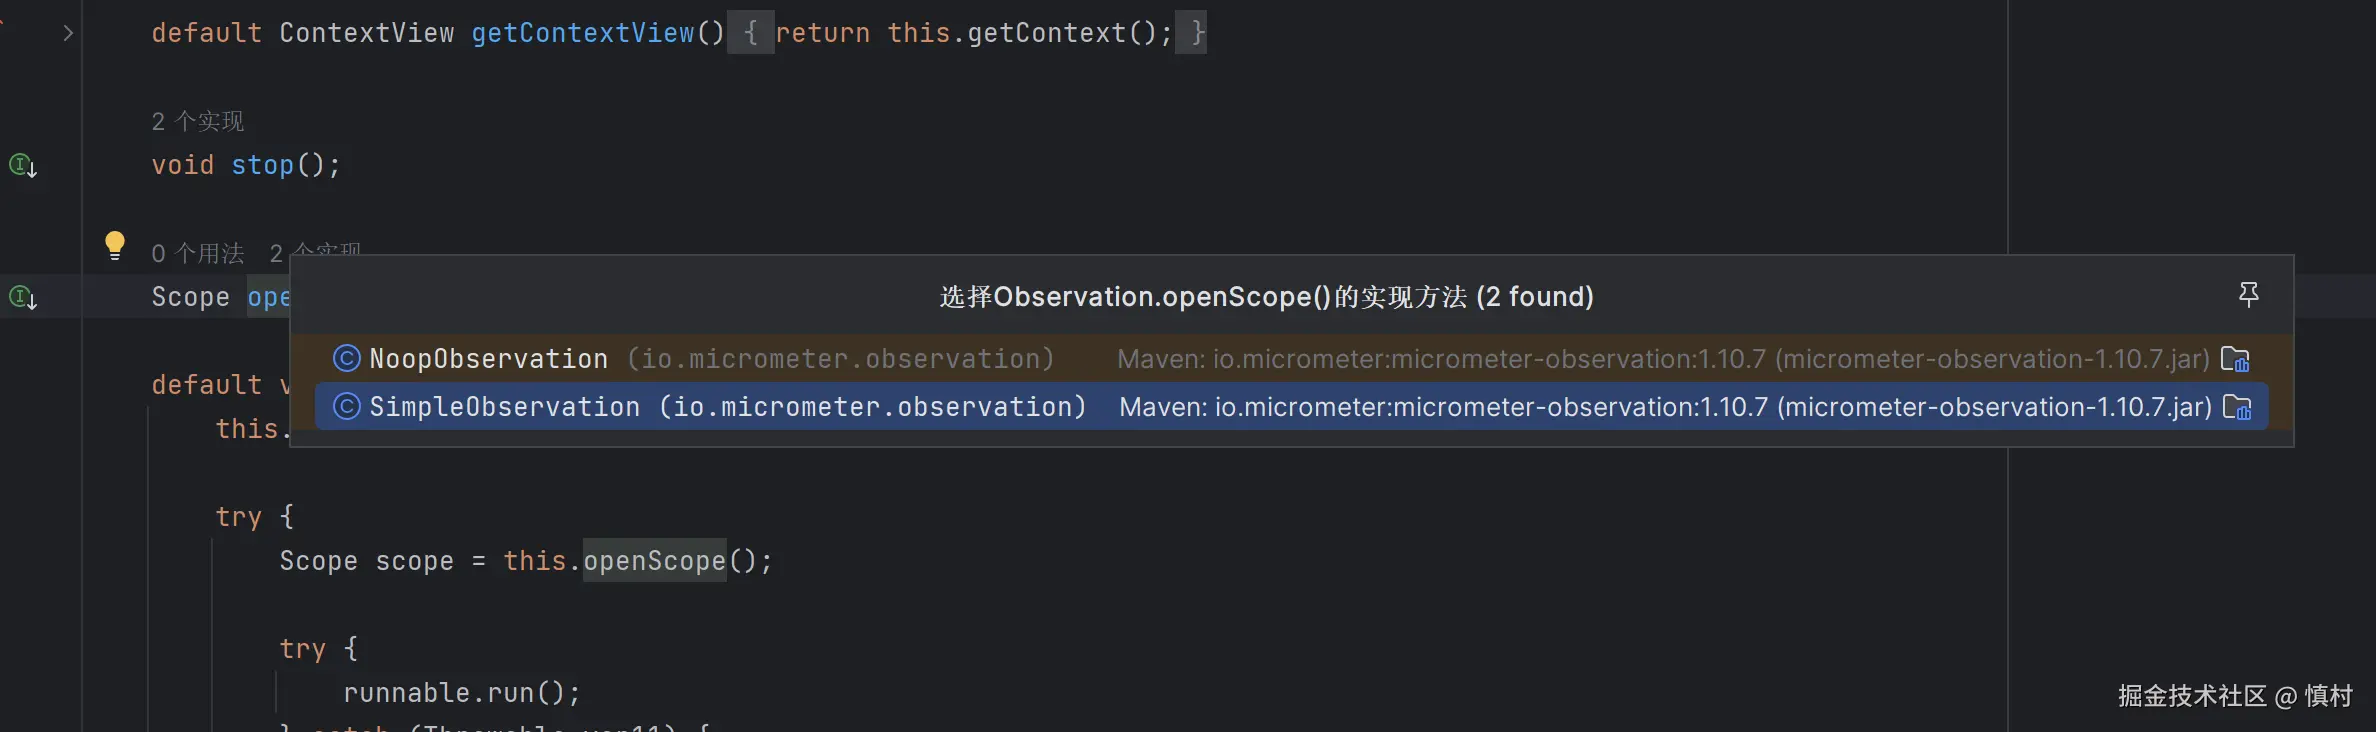
Task: Click the "0 个用法" usages hint
Action: click(x=198, y=253)
